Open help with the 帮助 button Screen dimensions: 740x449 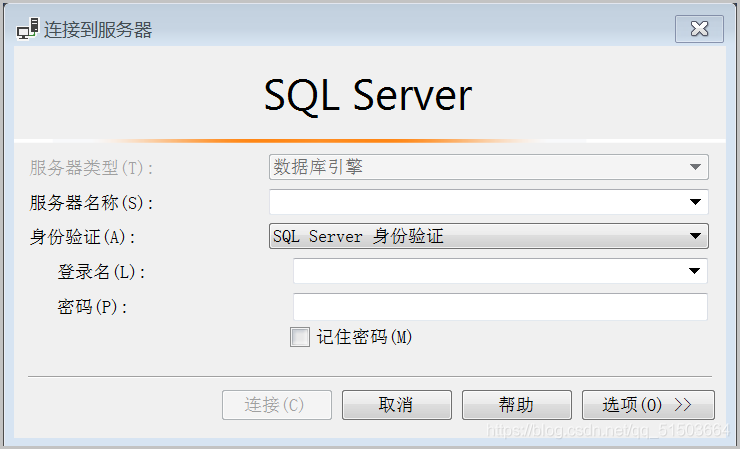pyautogui.click(x=517, y=405)
